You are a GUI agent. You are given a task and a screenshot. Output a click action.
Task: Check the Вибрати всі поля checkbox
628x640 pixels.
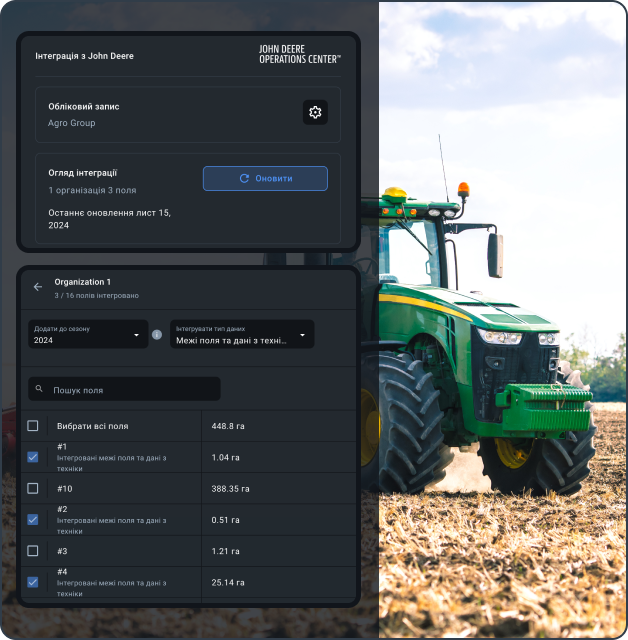tap(33, 426)
